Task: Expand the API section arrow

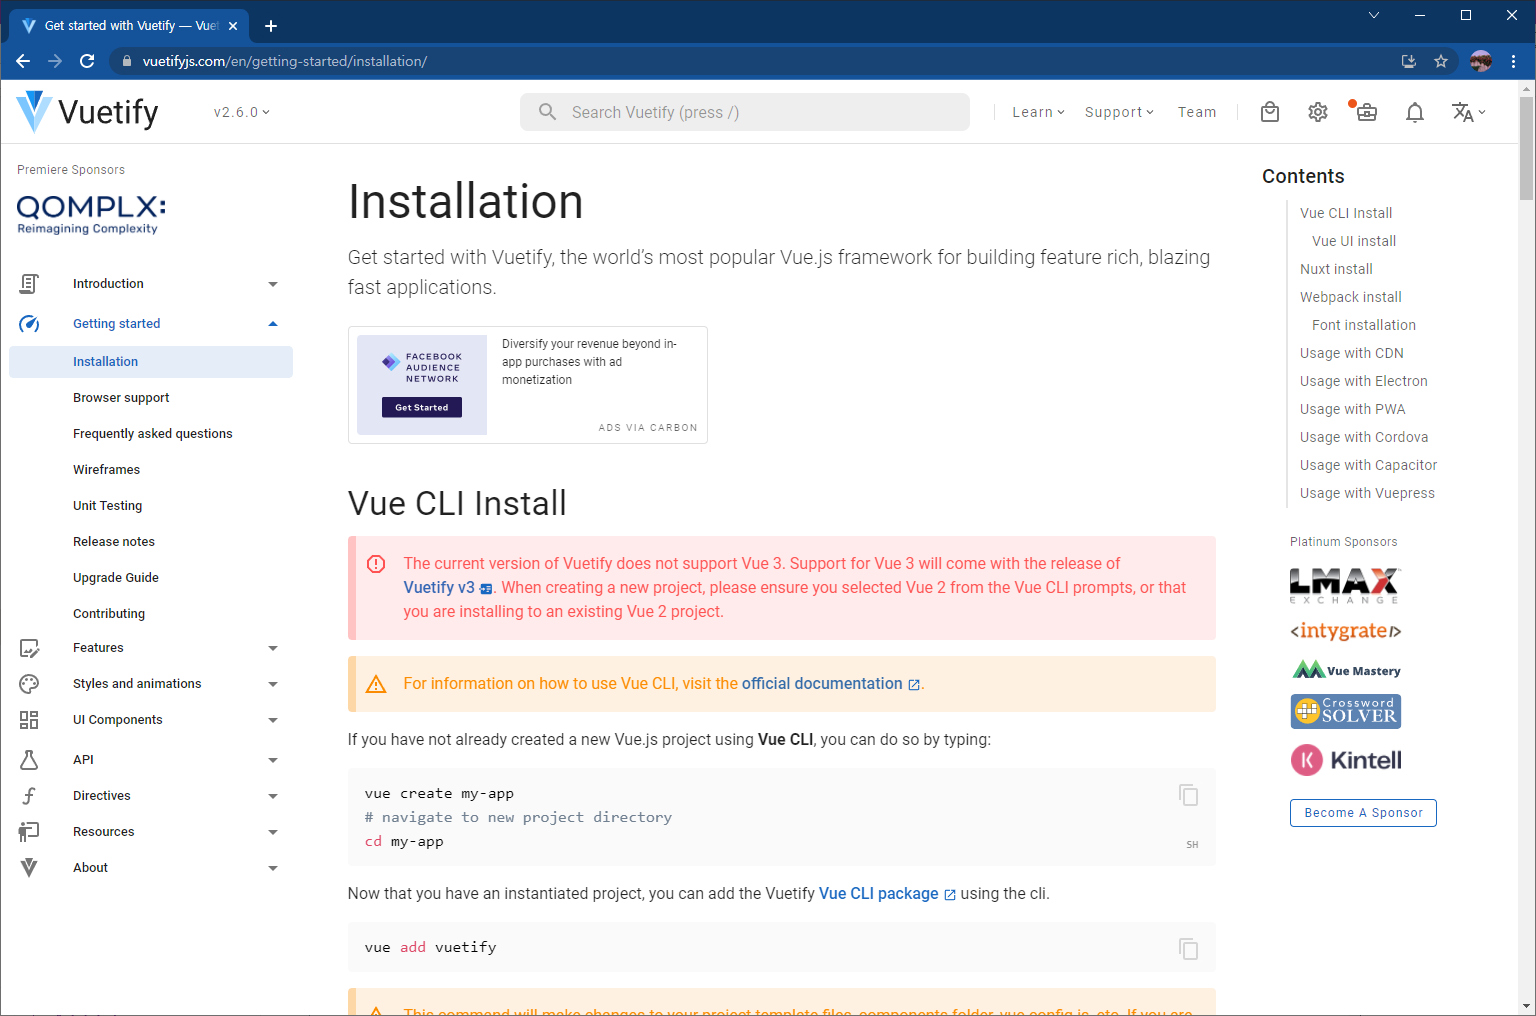Action: tap(273, 760)
